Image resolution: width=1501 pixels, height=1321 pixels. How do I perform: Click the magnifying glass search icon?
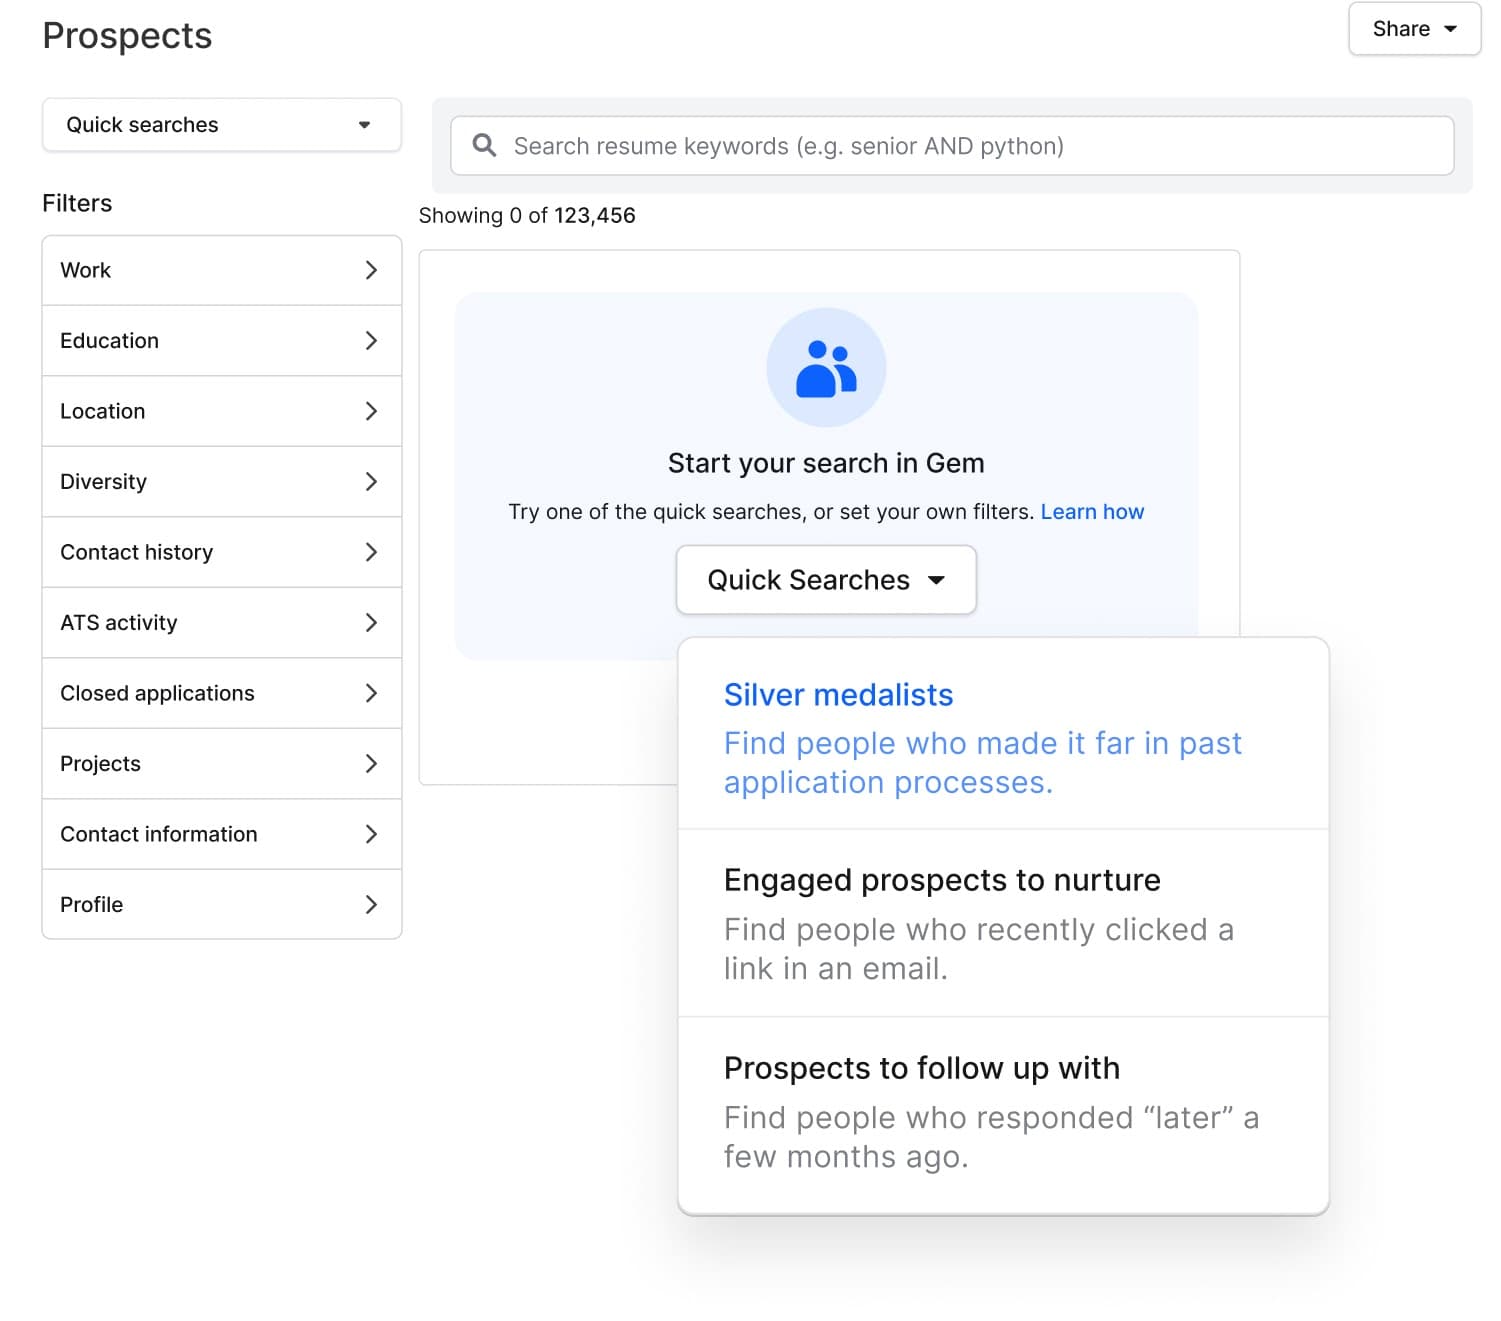point(484,146)
